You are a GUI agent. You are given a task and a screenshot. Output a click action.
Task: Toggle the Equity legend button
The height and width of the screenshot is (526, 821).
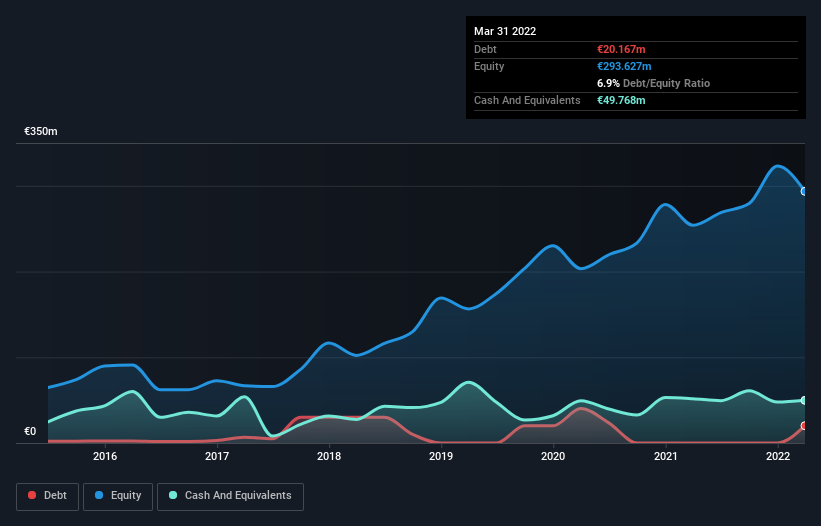(118, 496)
